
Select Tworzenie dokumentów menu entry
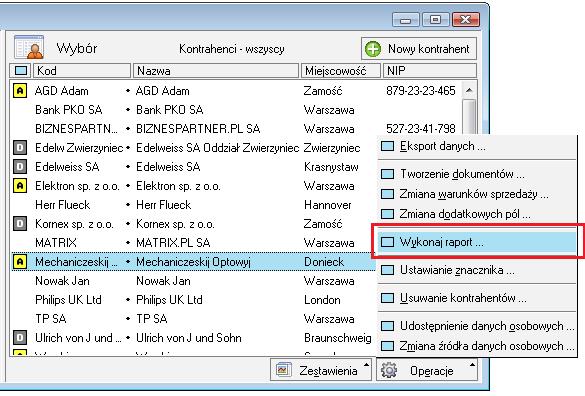[x=477, y=174]
